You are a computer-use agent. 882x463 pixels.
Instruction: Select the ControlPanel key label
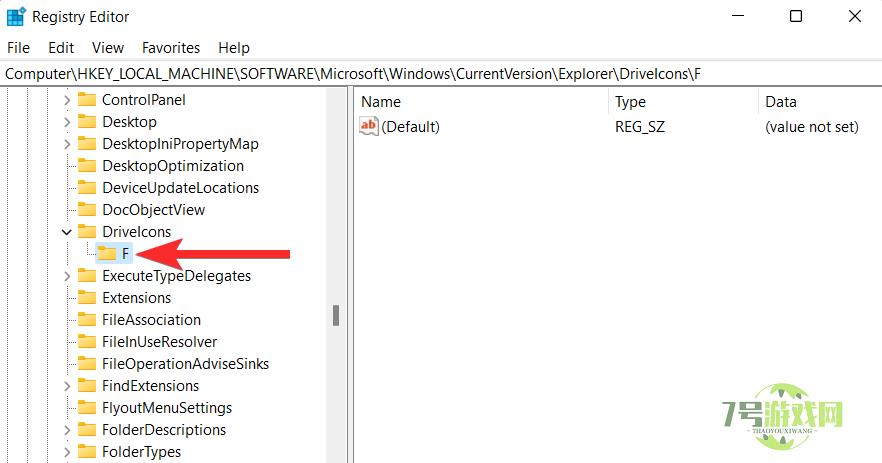click(x=144, y=100)
